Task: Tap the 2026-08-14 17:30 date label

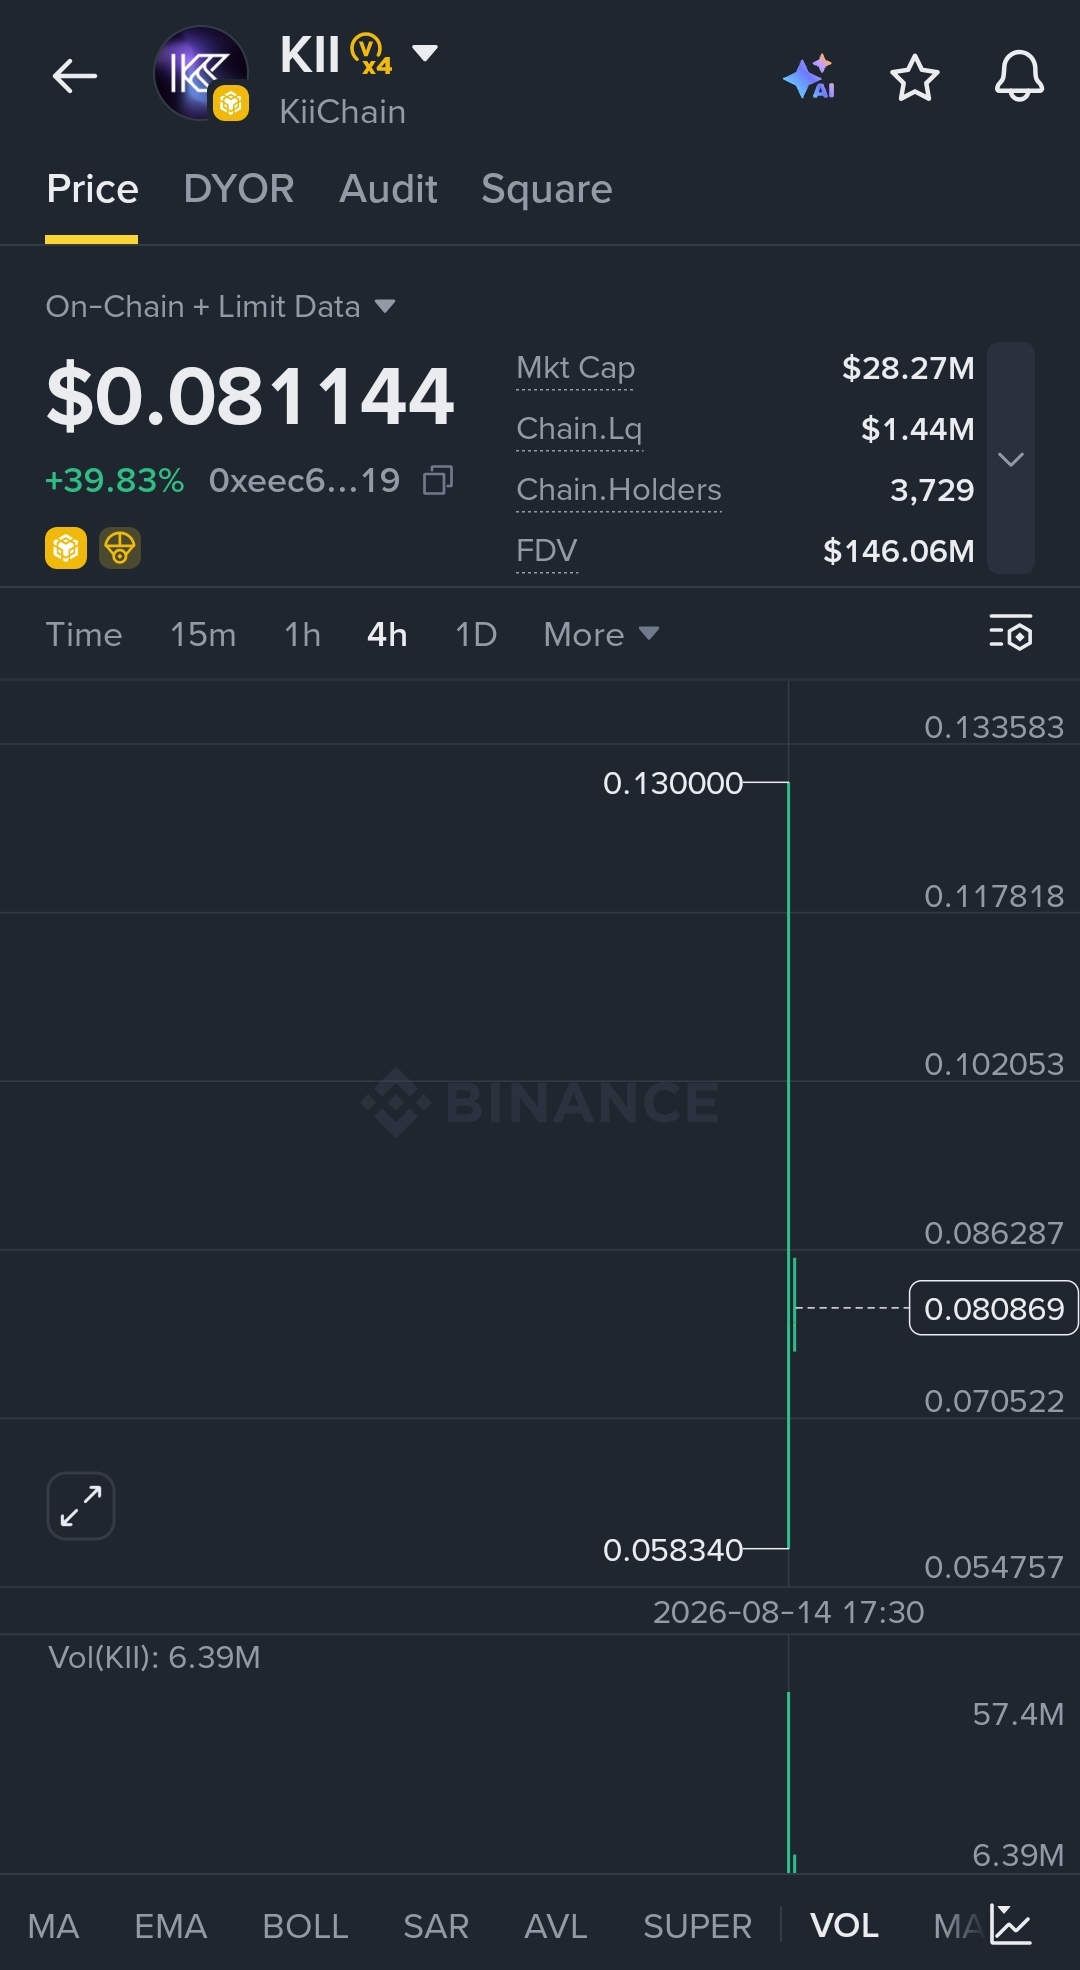Action: coord(788,1612)
